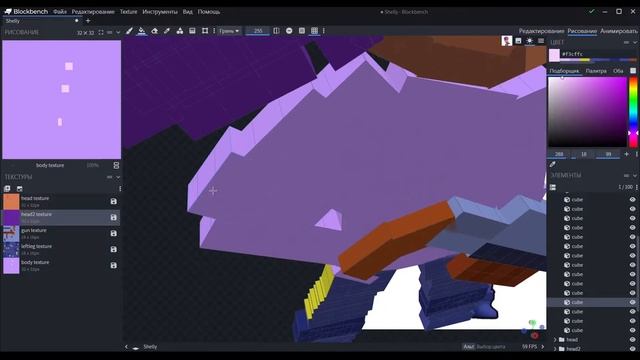This screenshot has height=360, width=640.
Task: Select the Color Picker eyedropper tool in toolbar
Action: pos(167,31)
